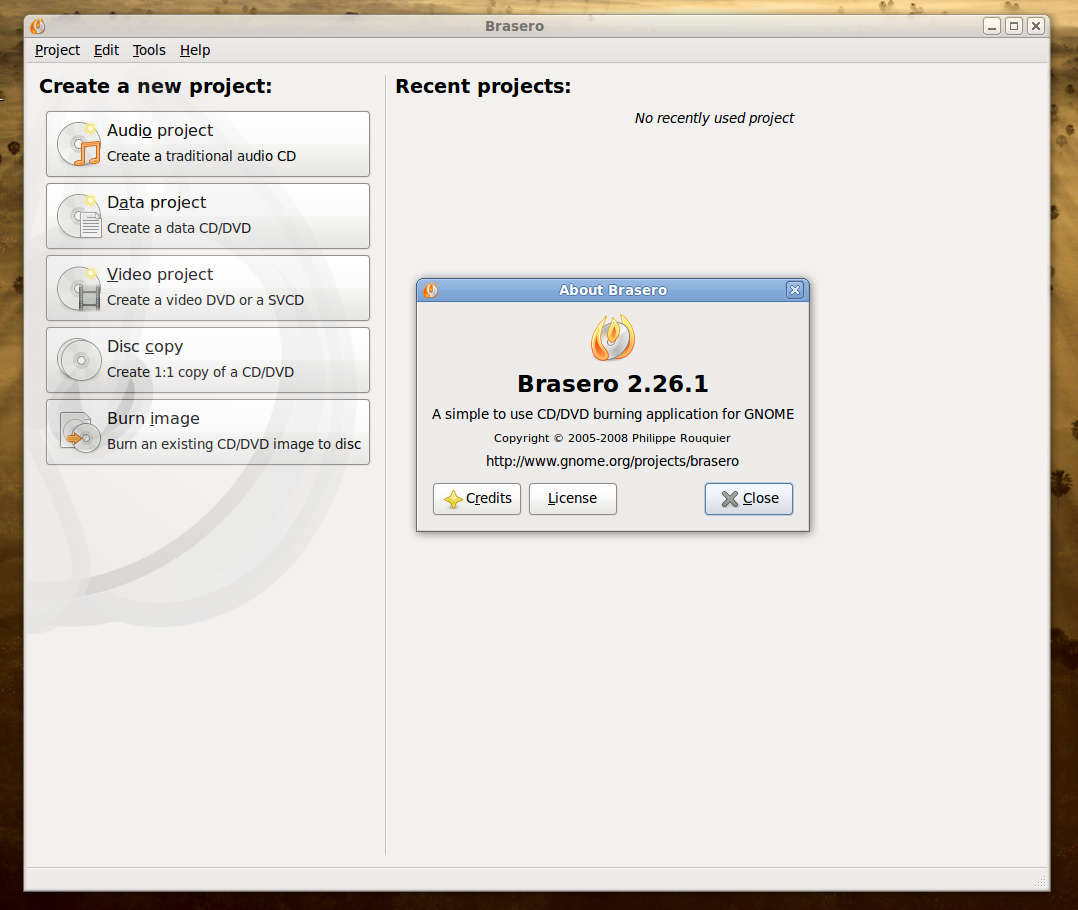Click the video disc filmstrip icon
Viewport: 1078px width, 910px height.
[80, 289]
